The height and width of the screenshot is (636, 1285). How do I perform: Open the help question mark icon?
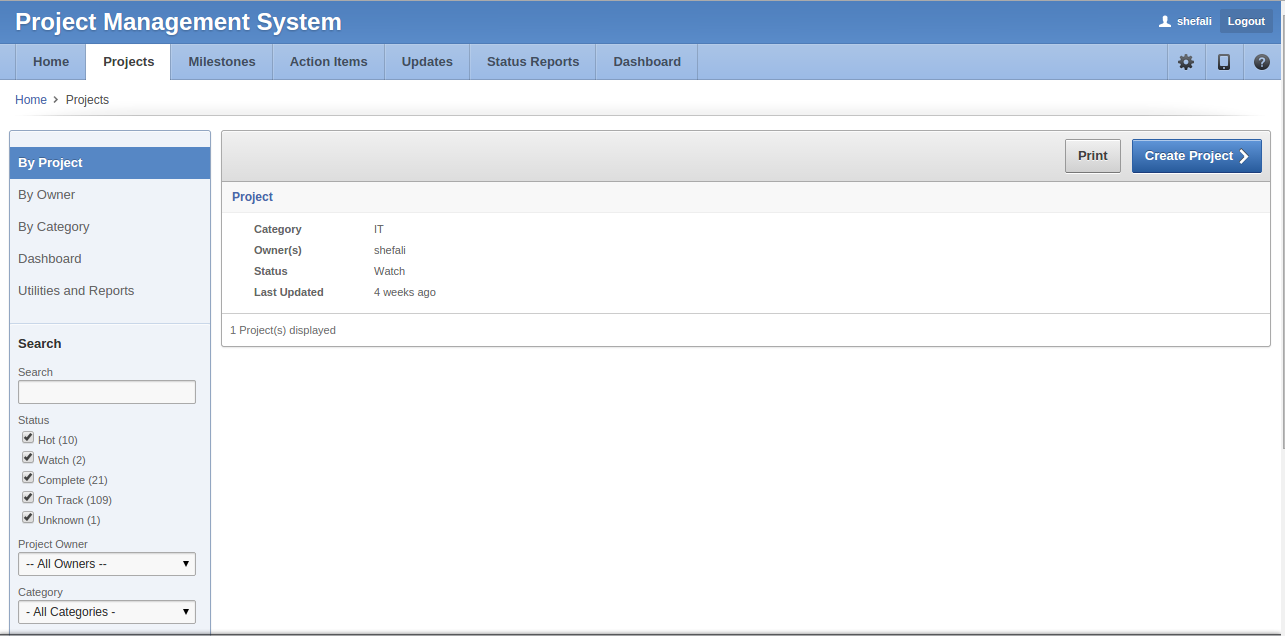1262,62
